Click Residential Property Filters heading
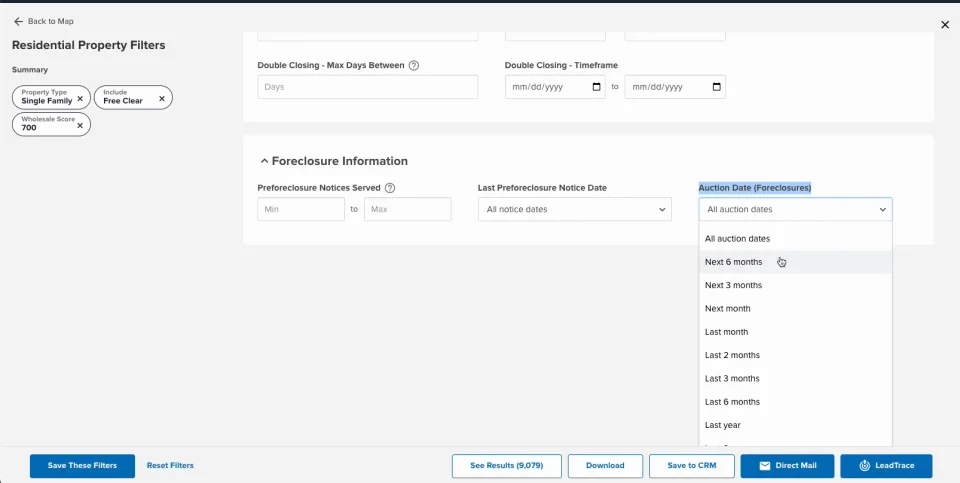 (x=89, y=45)
